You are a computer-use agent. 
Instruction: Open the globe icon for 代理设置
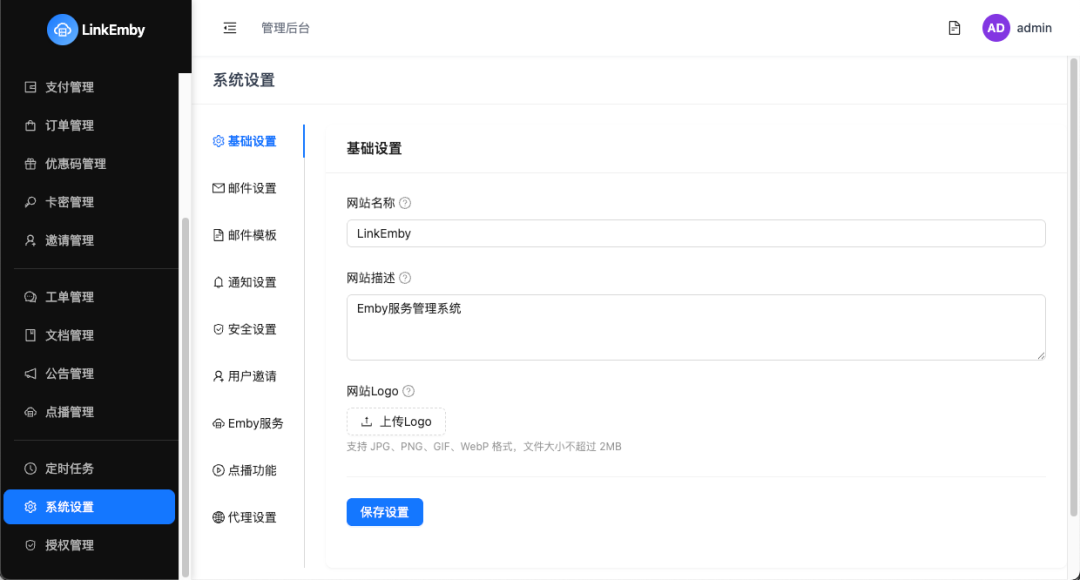[x=217, y=517]
